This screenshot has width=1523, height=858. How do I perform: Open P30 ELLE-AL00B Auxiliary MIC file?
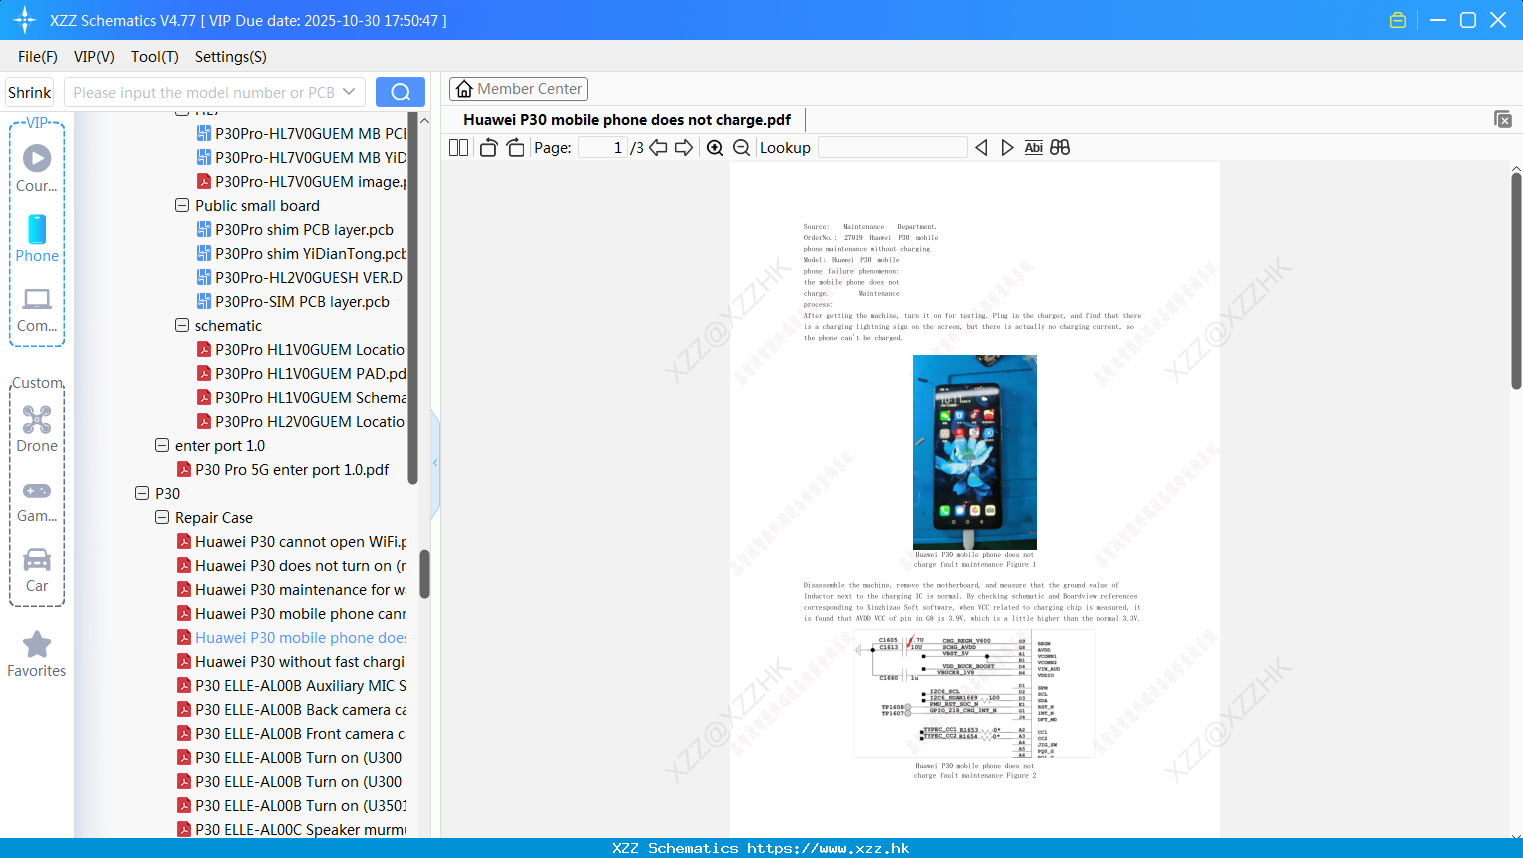(292, 685)
